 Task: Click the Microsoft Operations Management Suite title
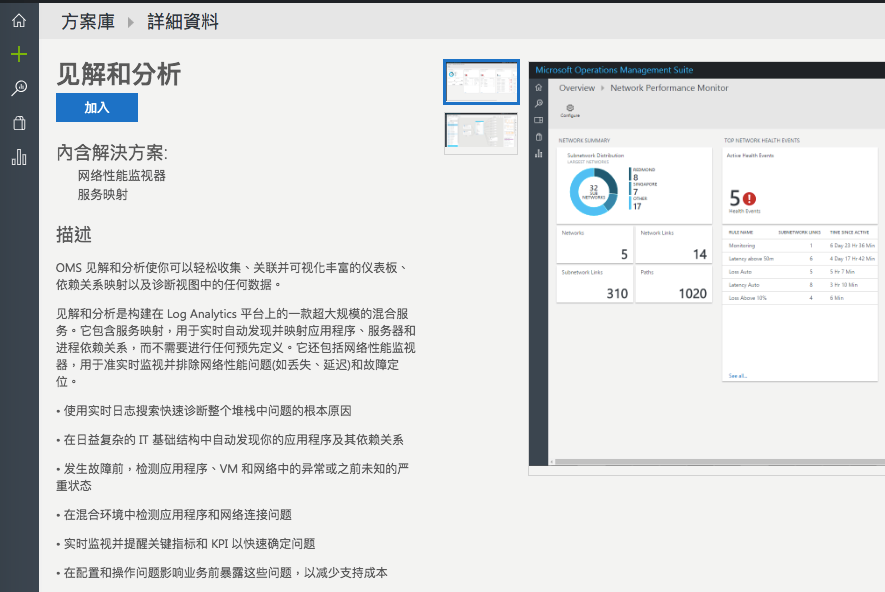pos(614,70)
